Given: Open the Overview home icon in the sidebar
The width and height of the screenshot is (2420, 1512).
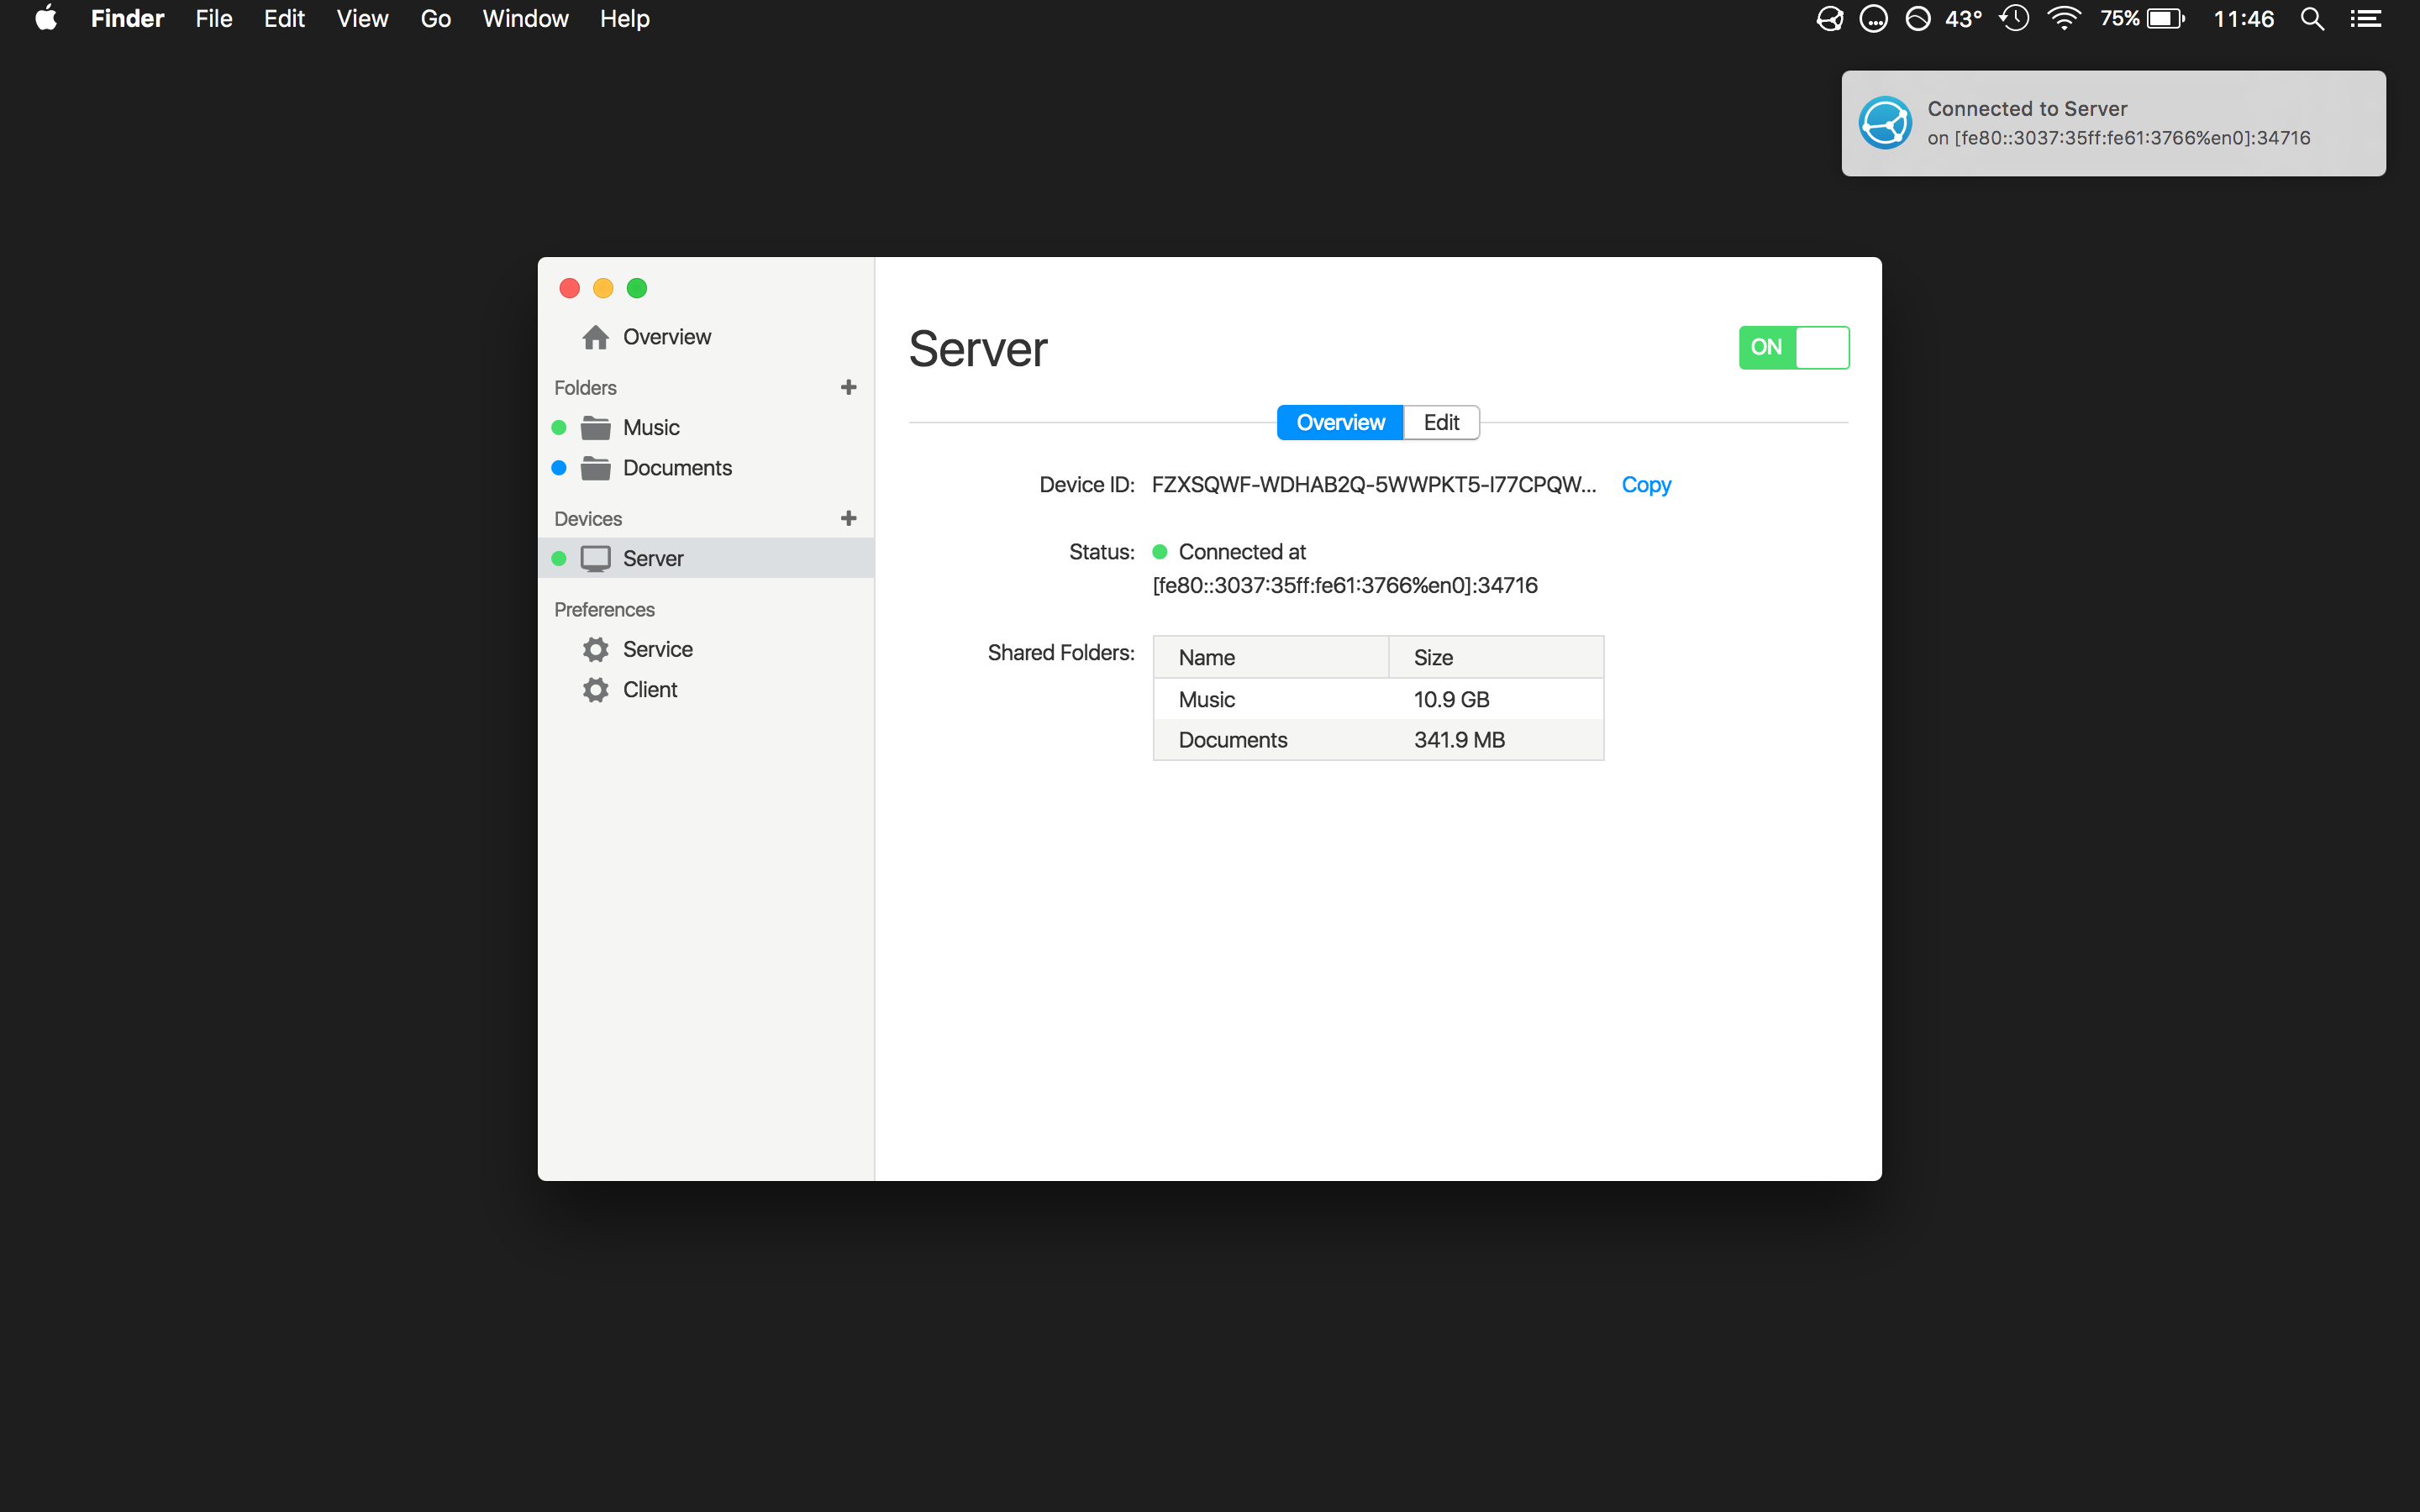Looking at the screenshot, I should coord(596,337).
